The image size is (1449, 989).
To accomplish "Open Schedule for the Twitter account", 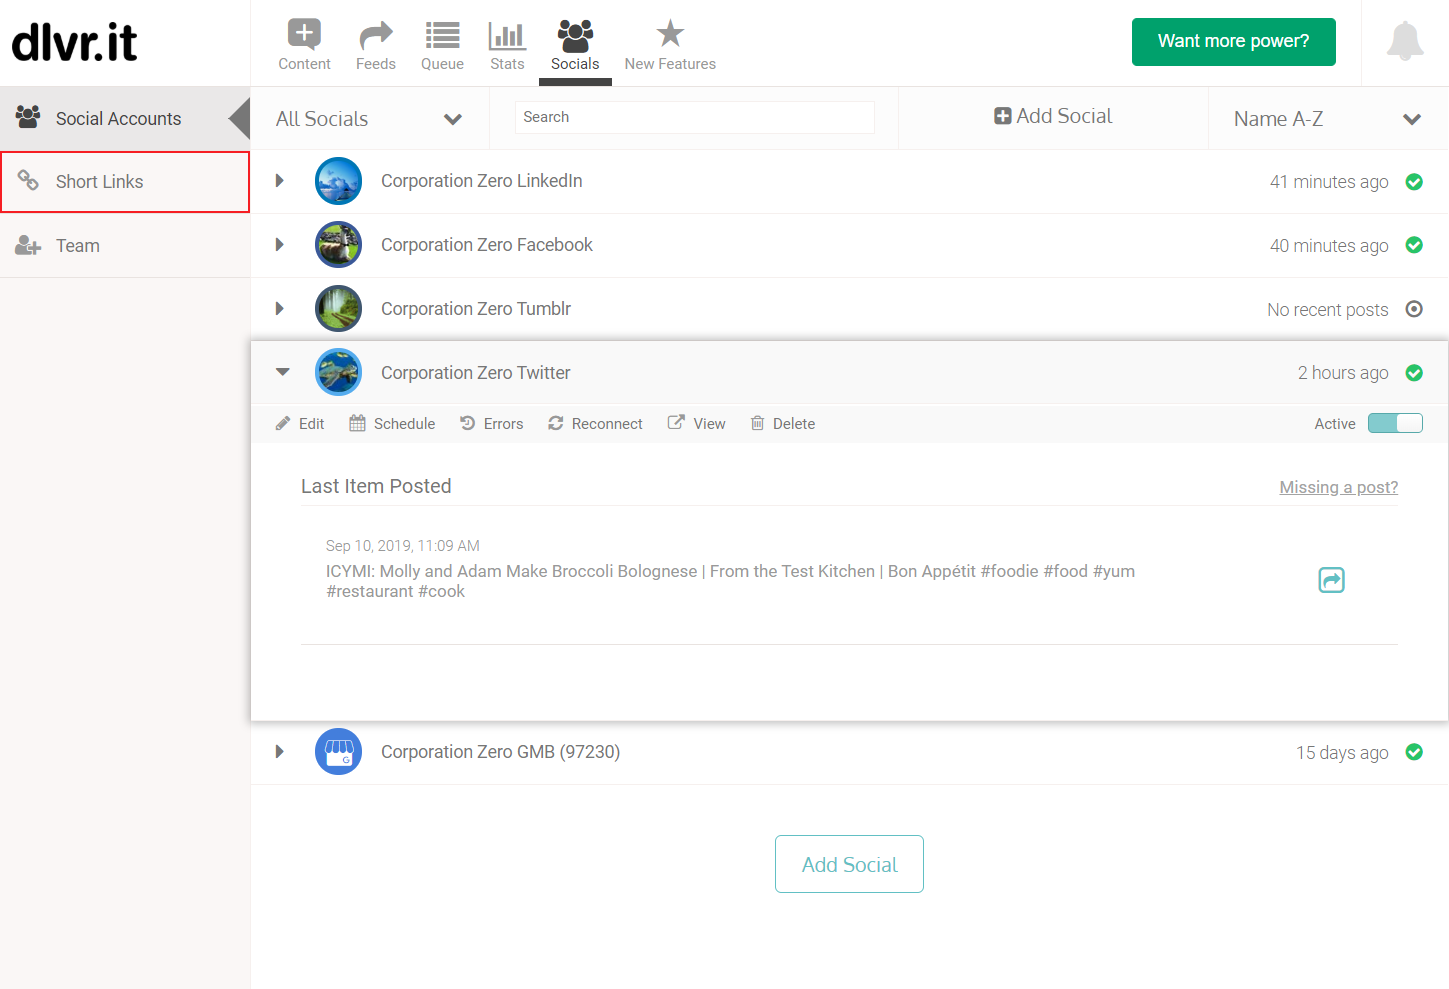I will 392,424.
